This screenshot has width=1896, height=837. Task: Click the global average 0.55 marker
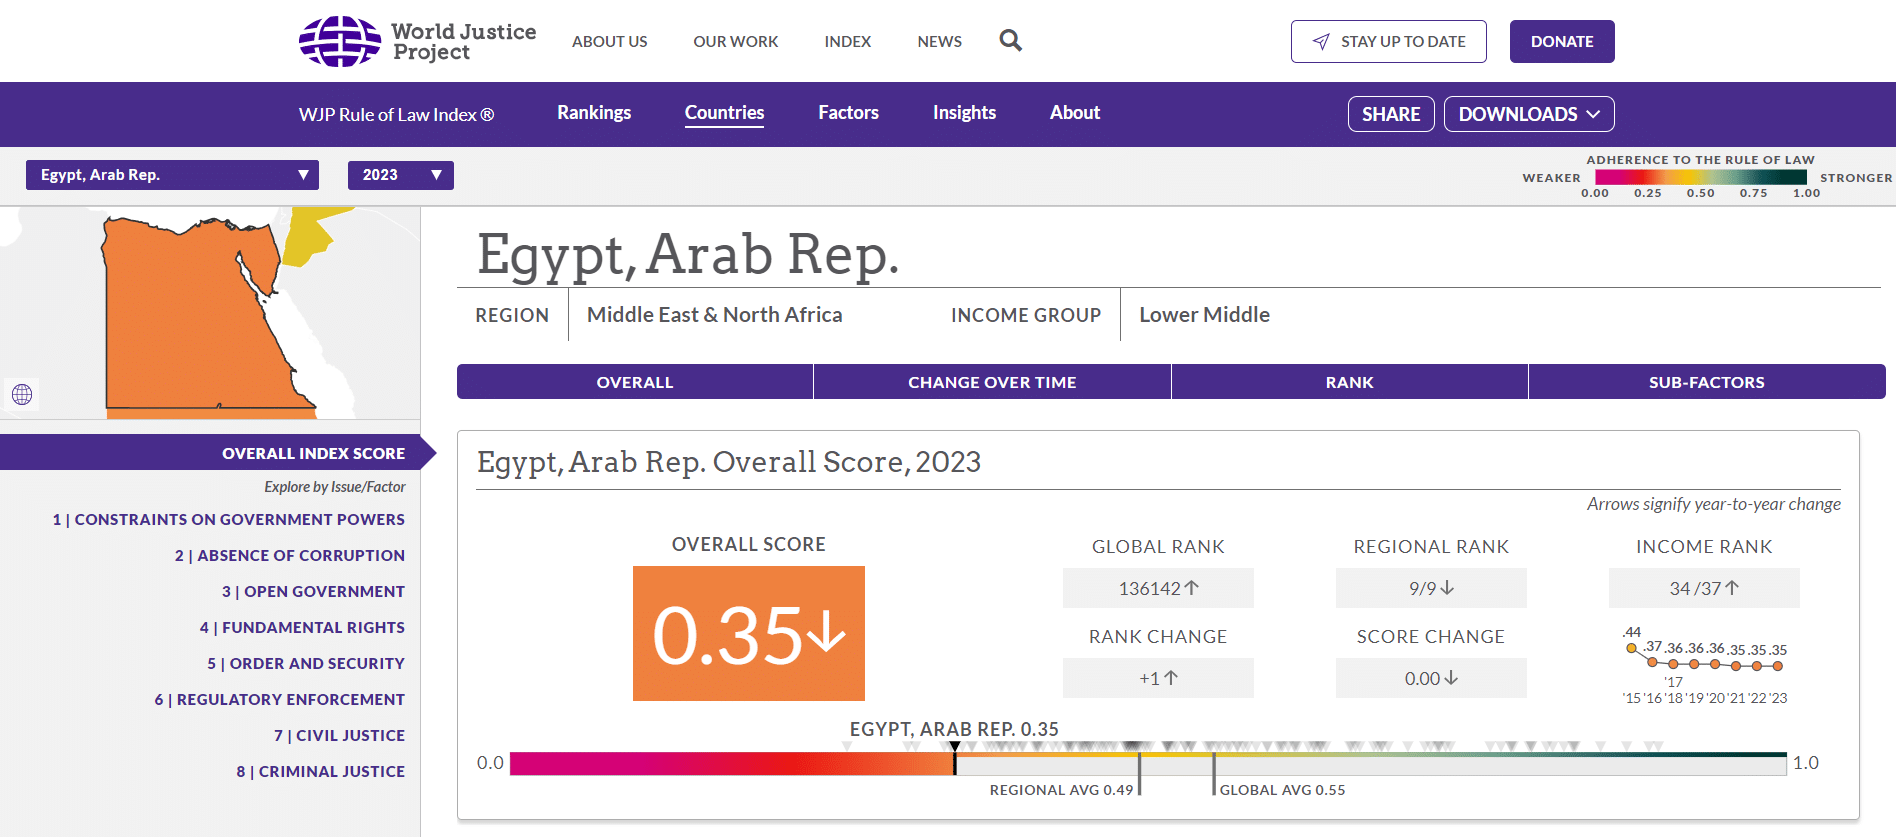pos(1214,775)
